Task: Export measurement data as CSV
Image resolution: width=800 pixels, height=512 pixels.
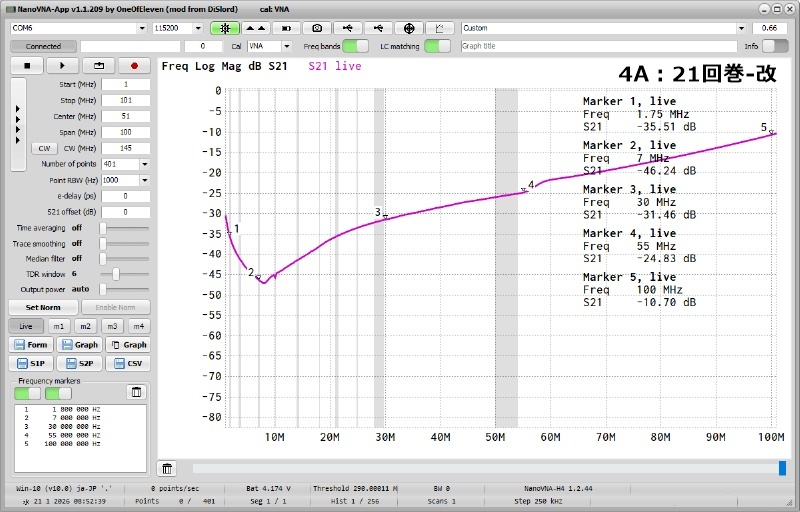Action: [x=128, y=363]
